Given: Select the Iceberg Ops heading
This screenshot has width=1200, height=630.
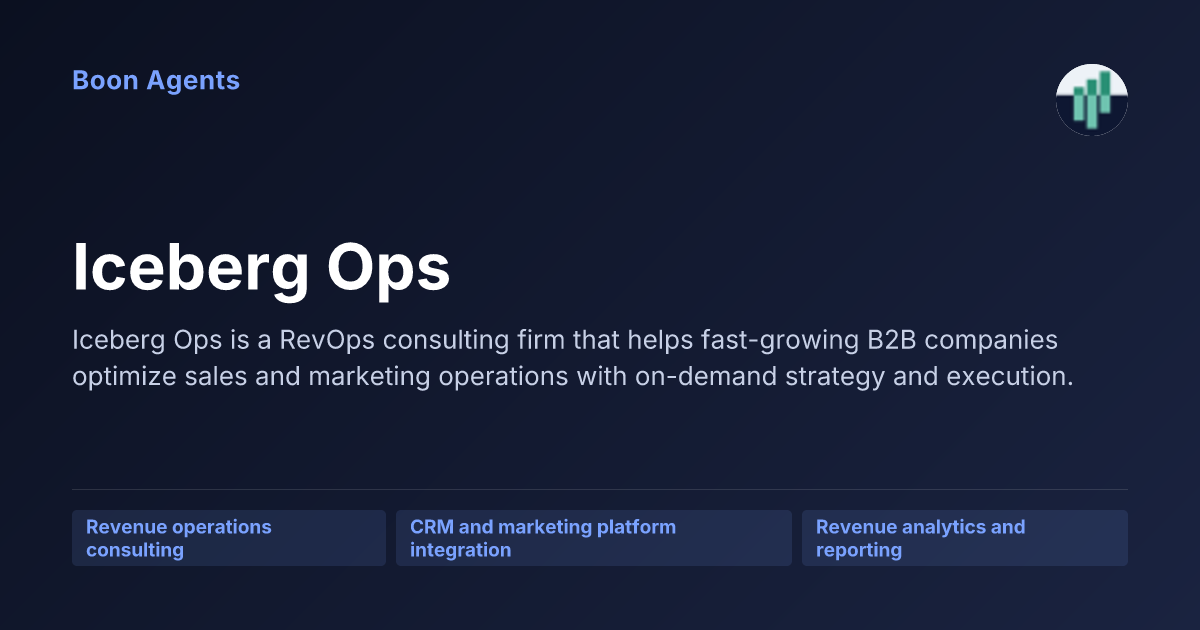Looking at the screenshot, I should [261, 268].
